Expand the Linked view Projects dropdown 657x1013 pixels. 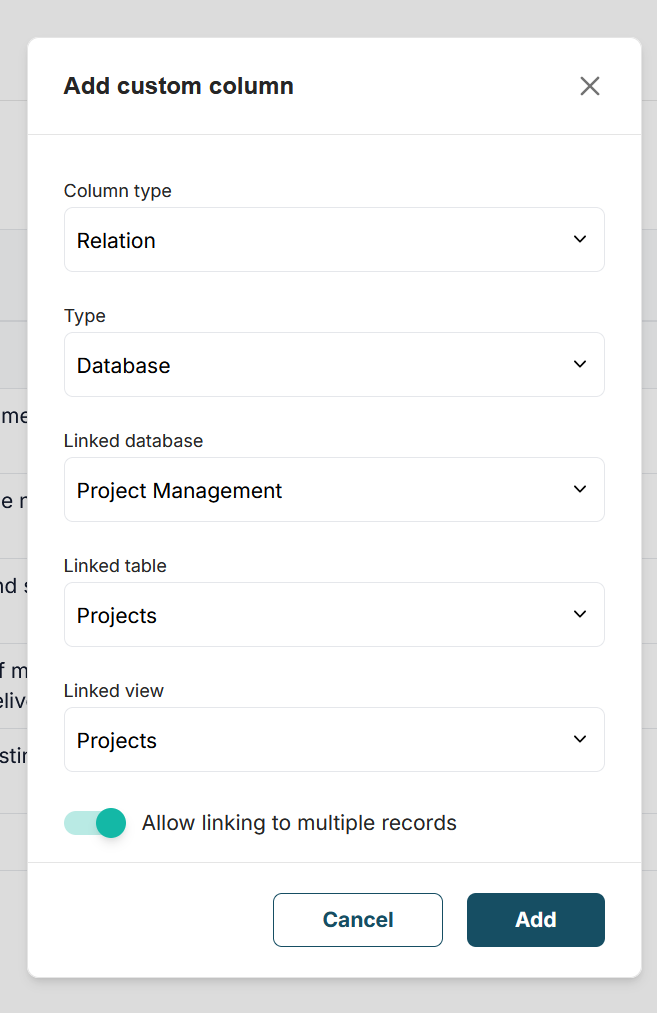pyautogui.click(x=320, y=740)
